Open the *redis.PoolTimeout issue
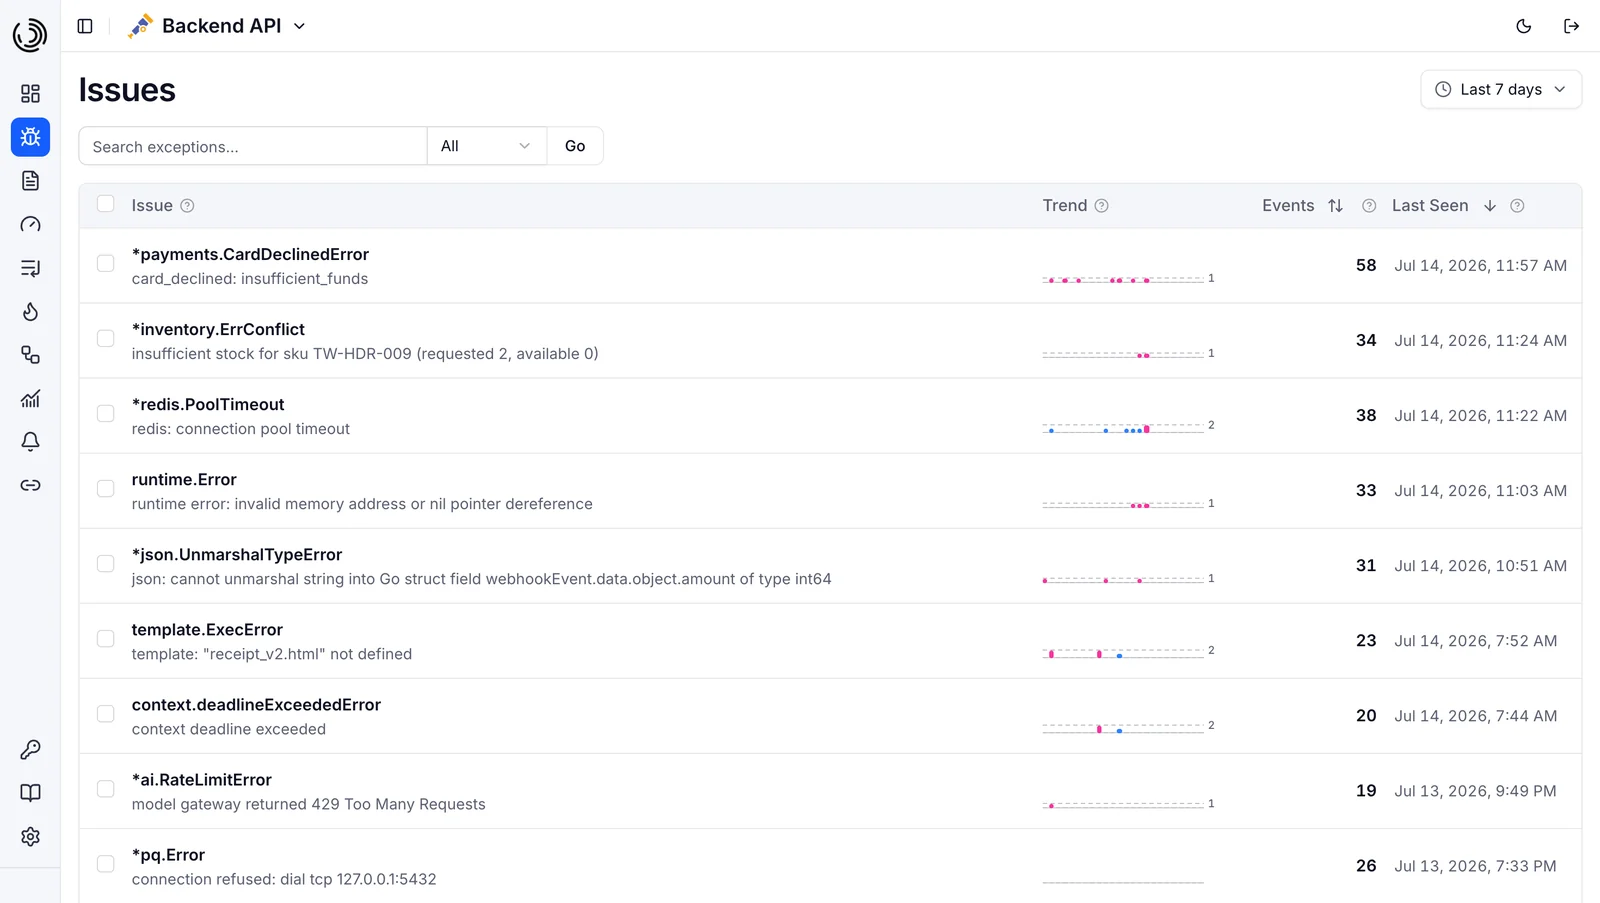 208,404
